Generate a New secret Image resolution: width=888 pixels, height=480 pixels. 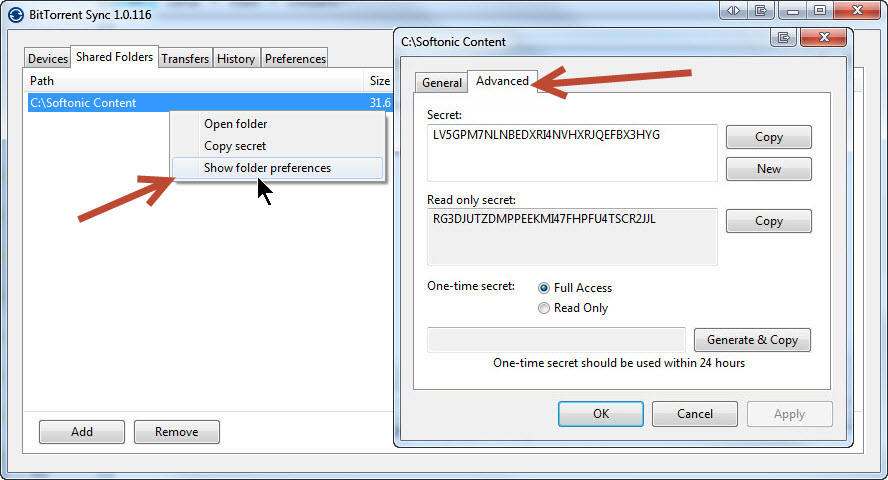point(769,169)
